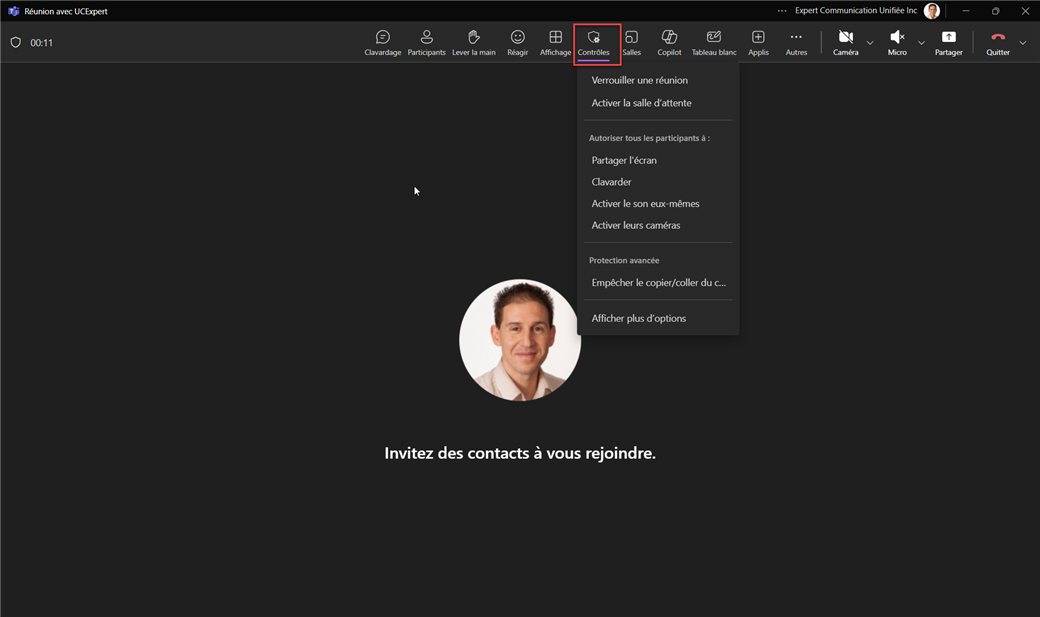Select Verrouiller une réunion
1040x617 pixels.
click(639, 80)
